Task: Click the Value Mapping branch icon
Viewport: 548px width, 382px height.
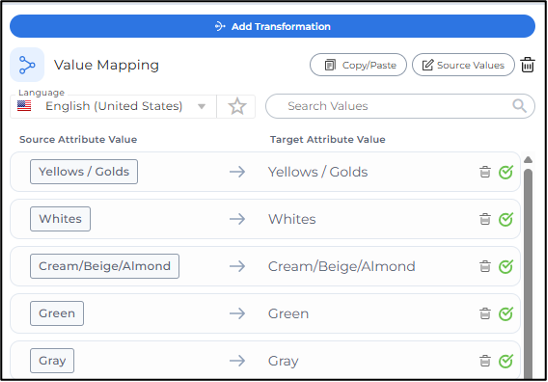Action: click(27, 65)
